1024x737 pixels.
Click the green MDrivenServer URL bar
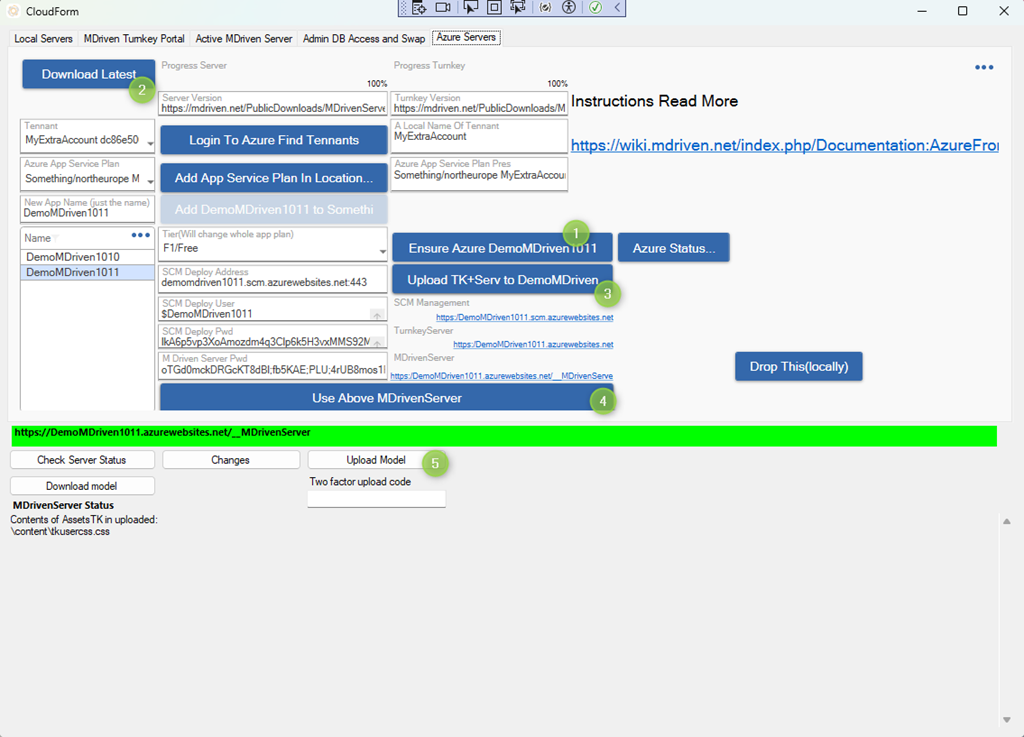[504, 436]
